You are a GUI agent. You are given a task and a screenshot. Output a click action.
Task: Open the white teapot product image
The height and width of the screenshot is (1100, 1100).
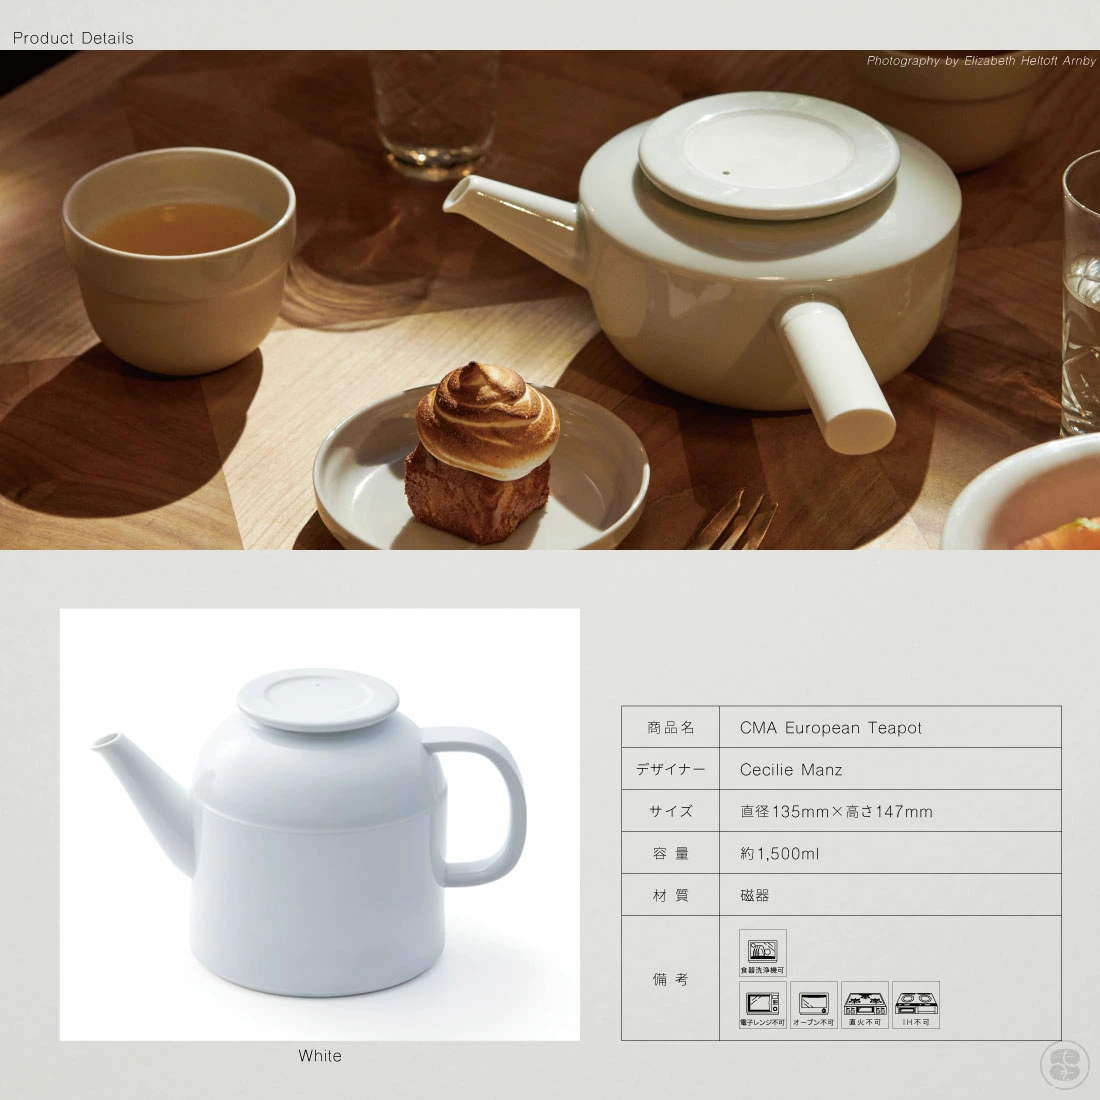(x=320, y=824)
